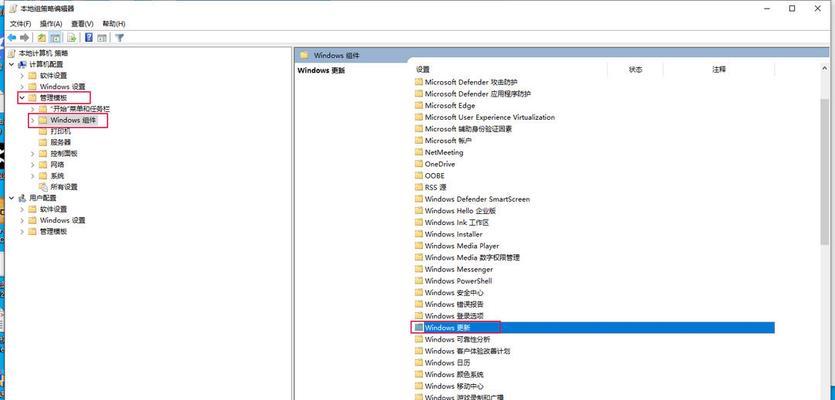Select Microsoft 辅助身份验证因素 row

463,129
